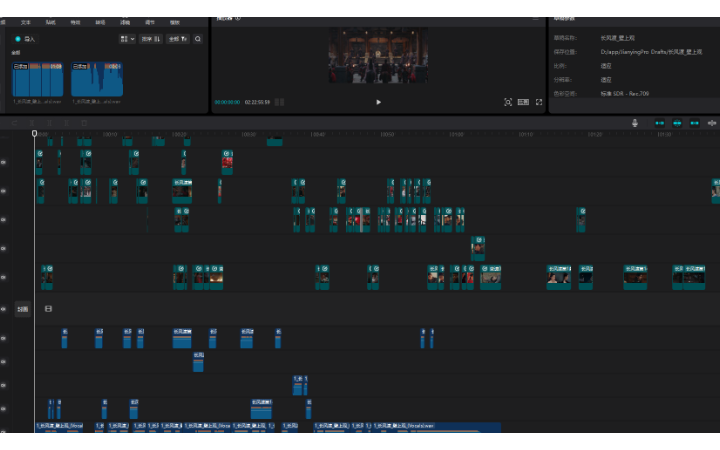
Task: Click the Import media button
Action: click(x=25, y=39)
